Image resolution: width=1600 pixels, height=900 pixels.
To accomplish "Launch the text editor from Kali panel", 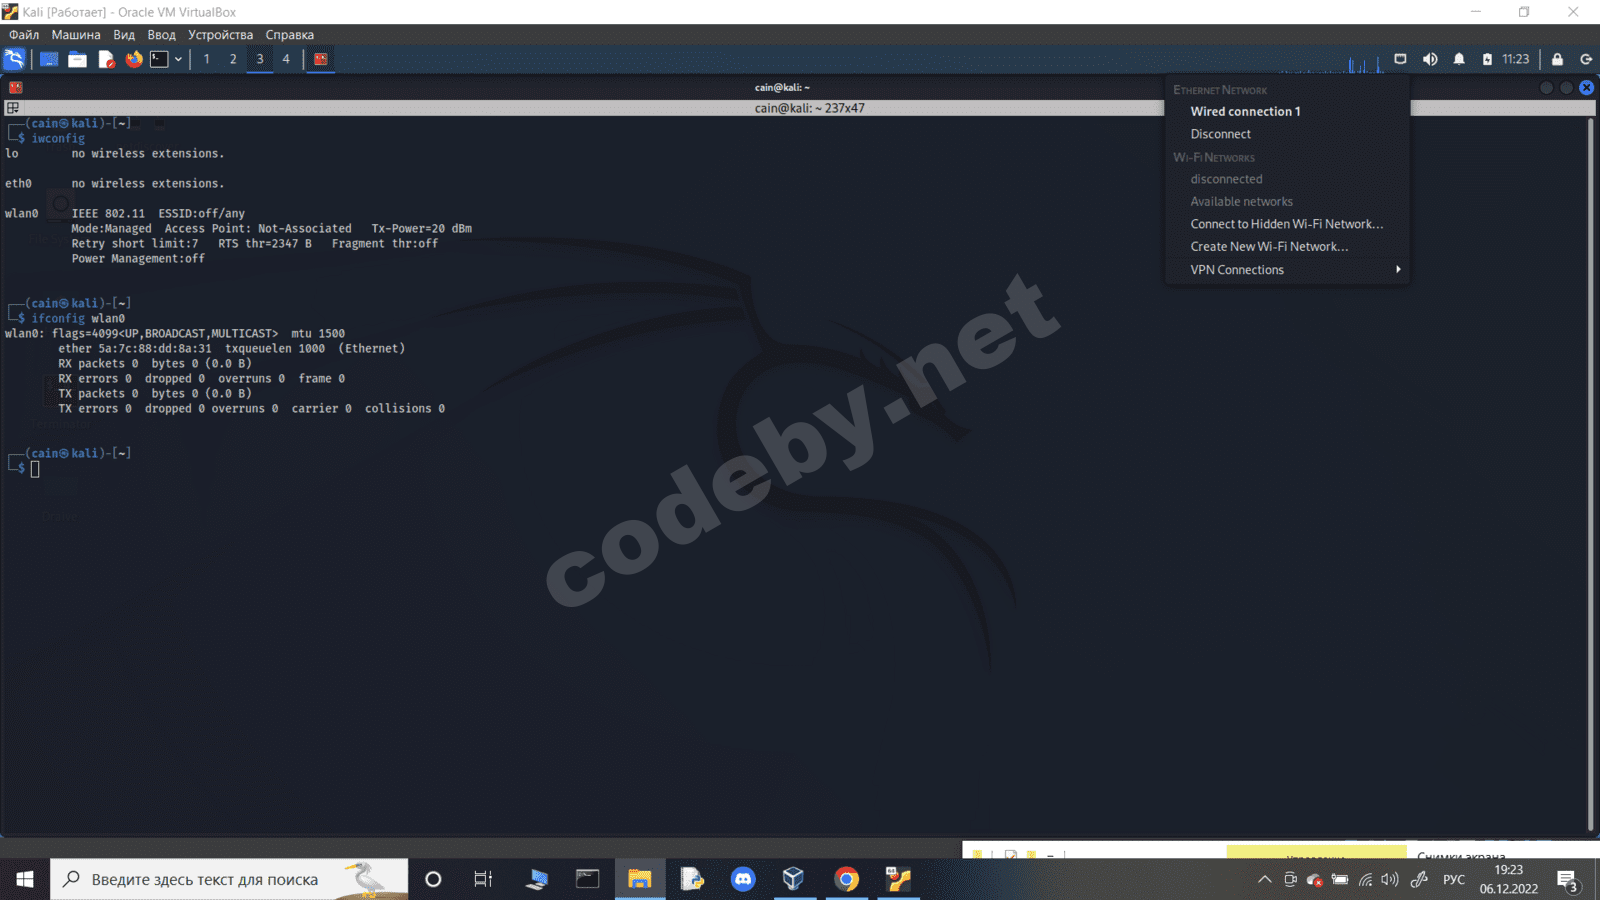I will (x=106, y=59).
